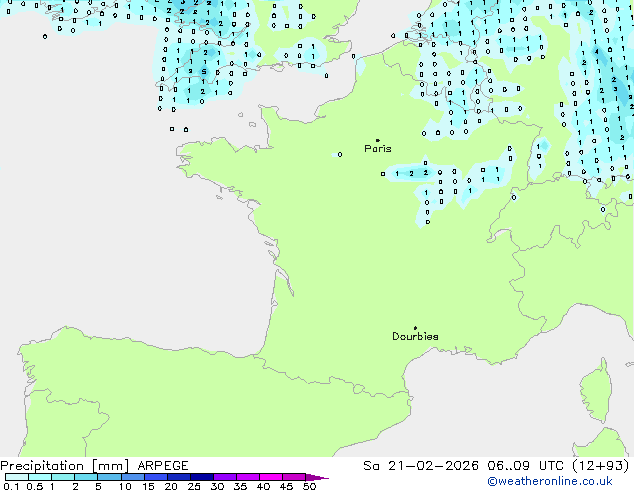Pick the palest legend swatch between 0.1 and 0.5

pyautogui.click(x=17, y=477)
